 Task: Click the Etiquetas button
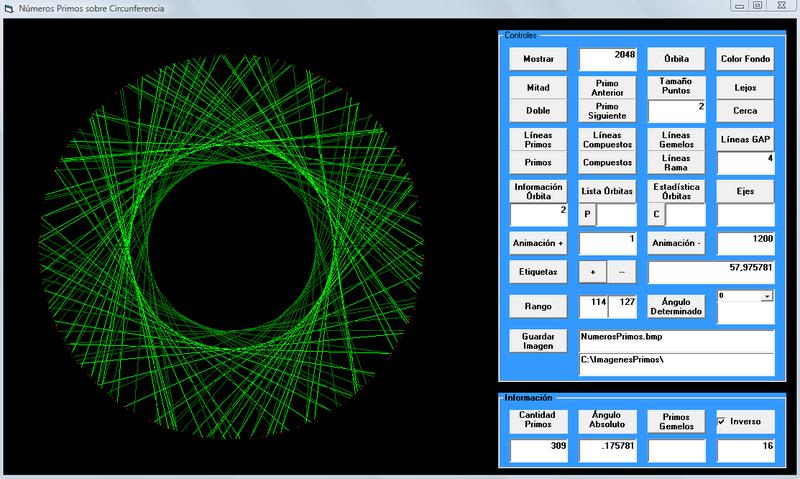538,271
